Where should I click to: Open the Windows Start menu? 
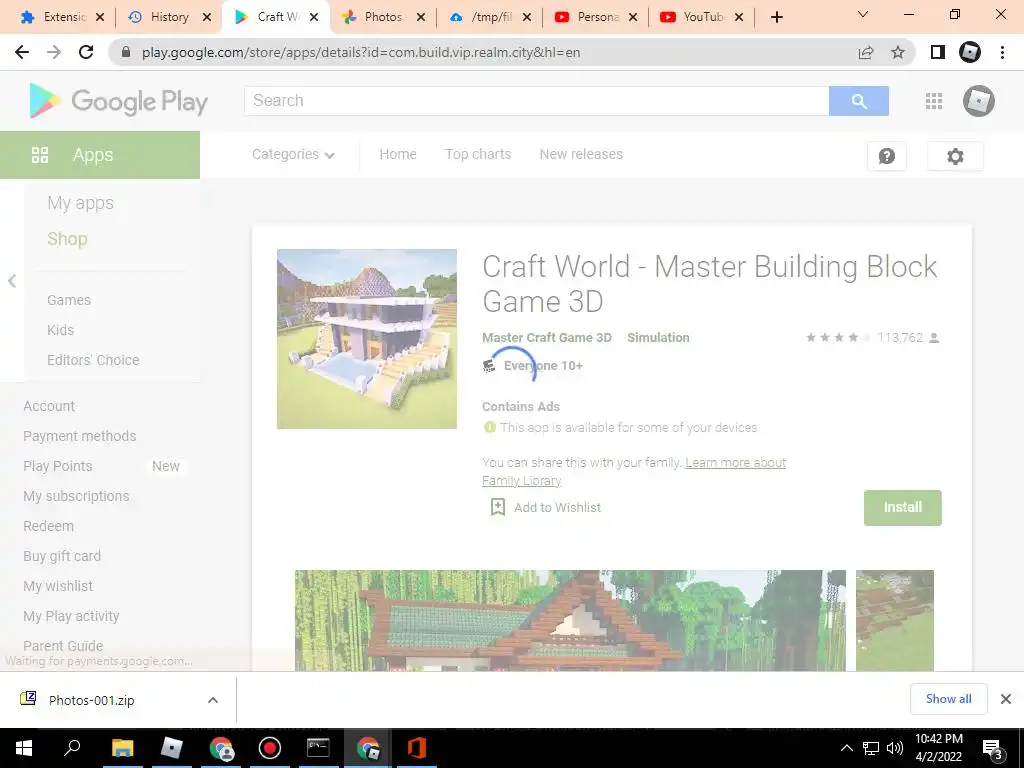tap(24, 748)
